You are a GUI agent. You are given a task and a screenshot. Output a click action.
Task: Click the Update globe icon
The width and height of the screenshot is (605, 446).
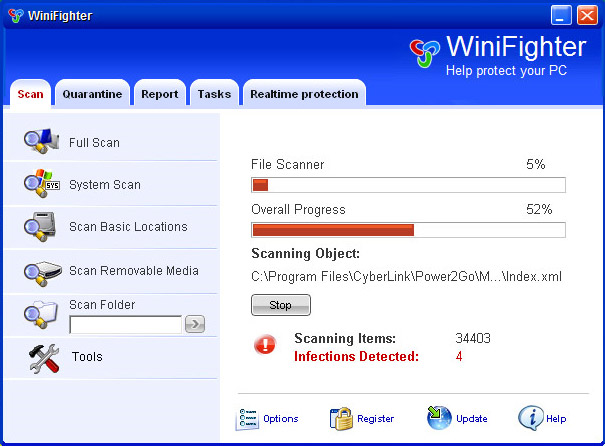[439, 417]
